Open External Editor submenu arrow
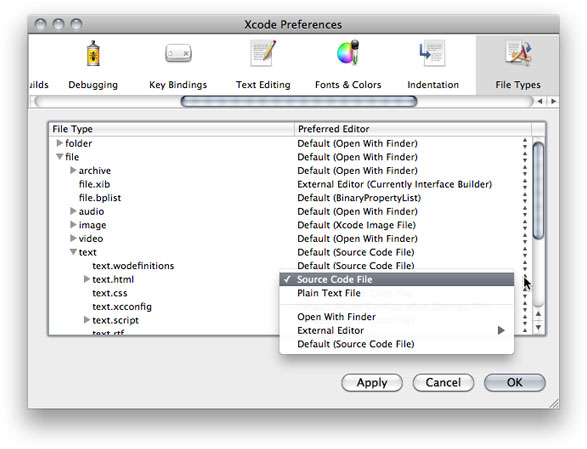The image size is (587, 449). (501, 330)
